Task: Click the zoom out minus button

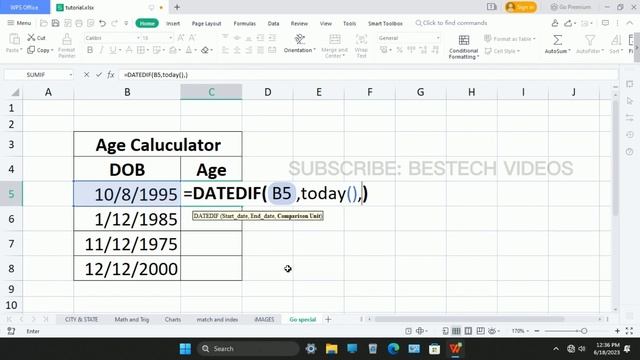Action: (x=537, y=331)
